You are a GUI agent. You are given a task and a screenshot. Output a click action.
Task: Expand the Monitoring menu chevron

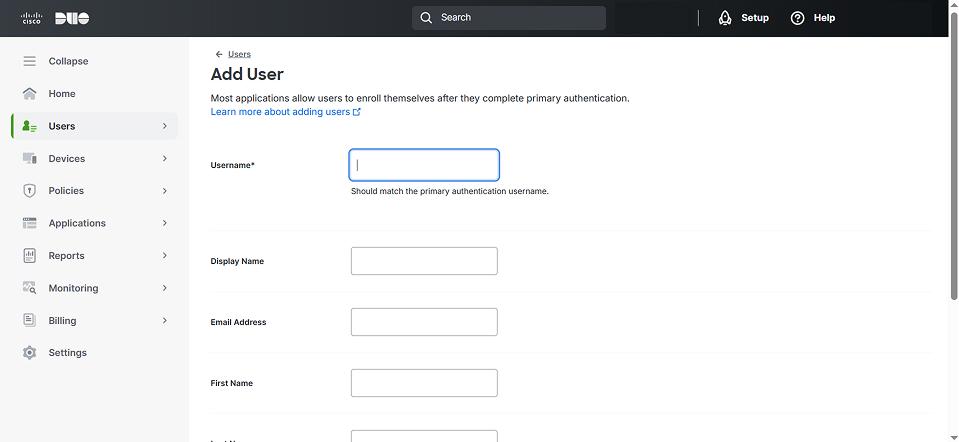[x=165, y=288]
